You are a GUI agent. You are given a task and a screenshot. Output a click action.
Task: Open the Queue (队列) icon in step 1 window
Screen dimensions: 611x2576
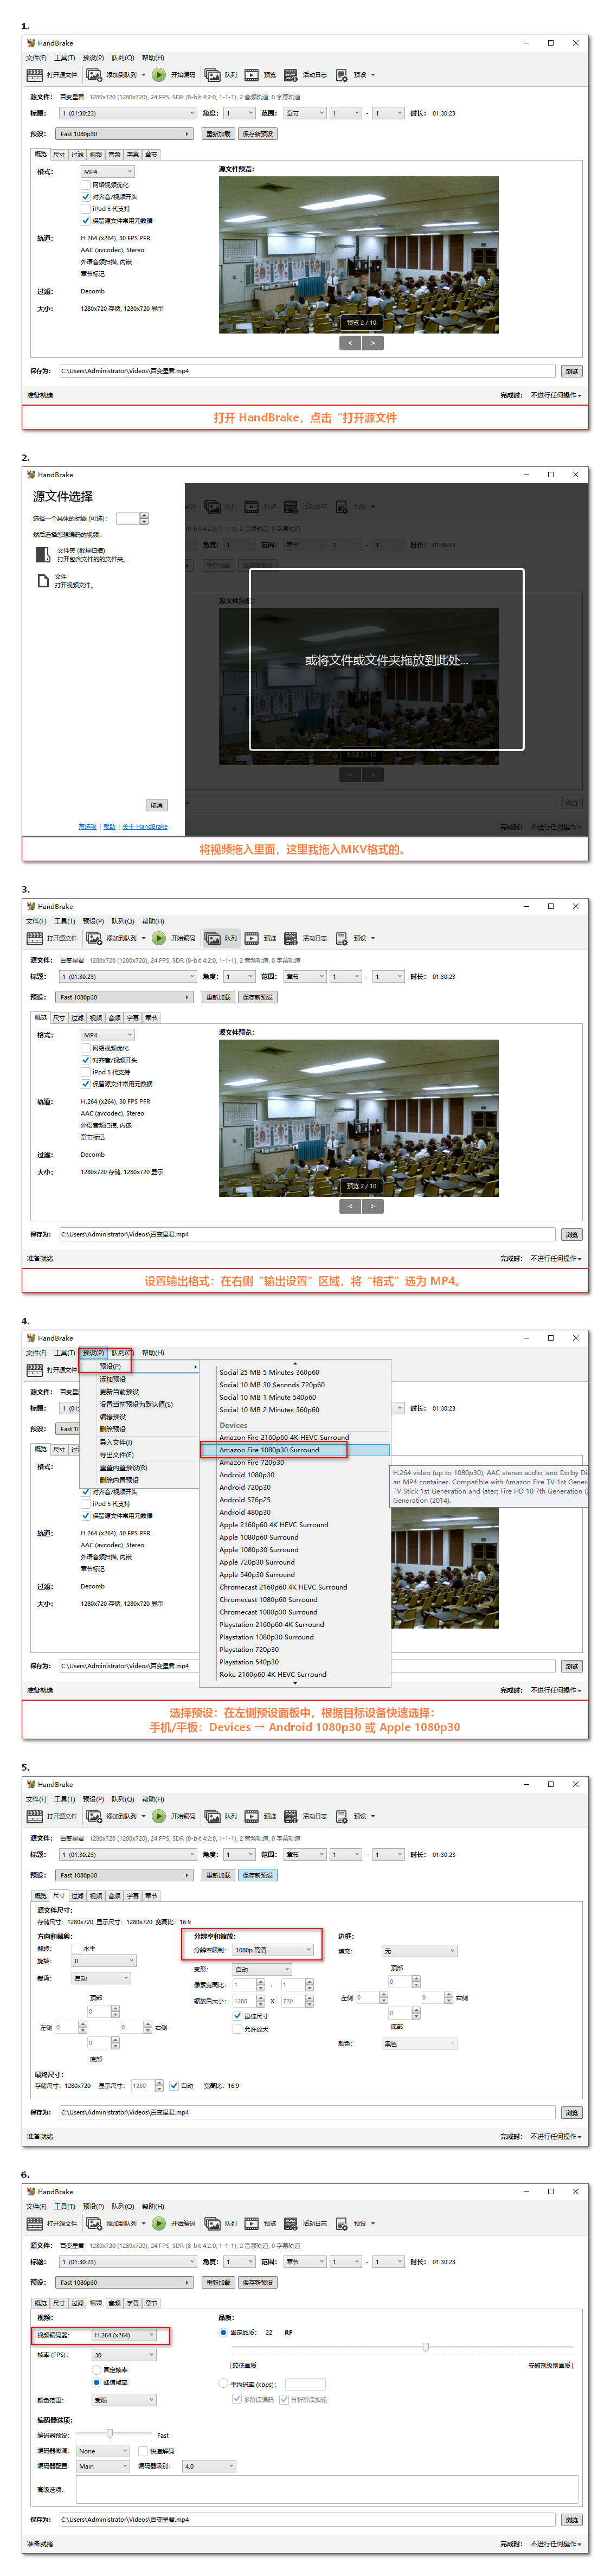213,75
